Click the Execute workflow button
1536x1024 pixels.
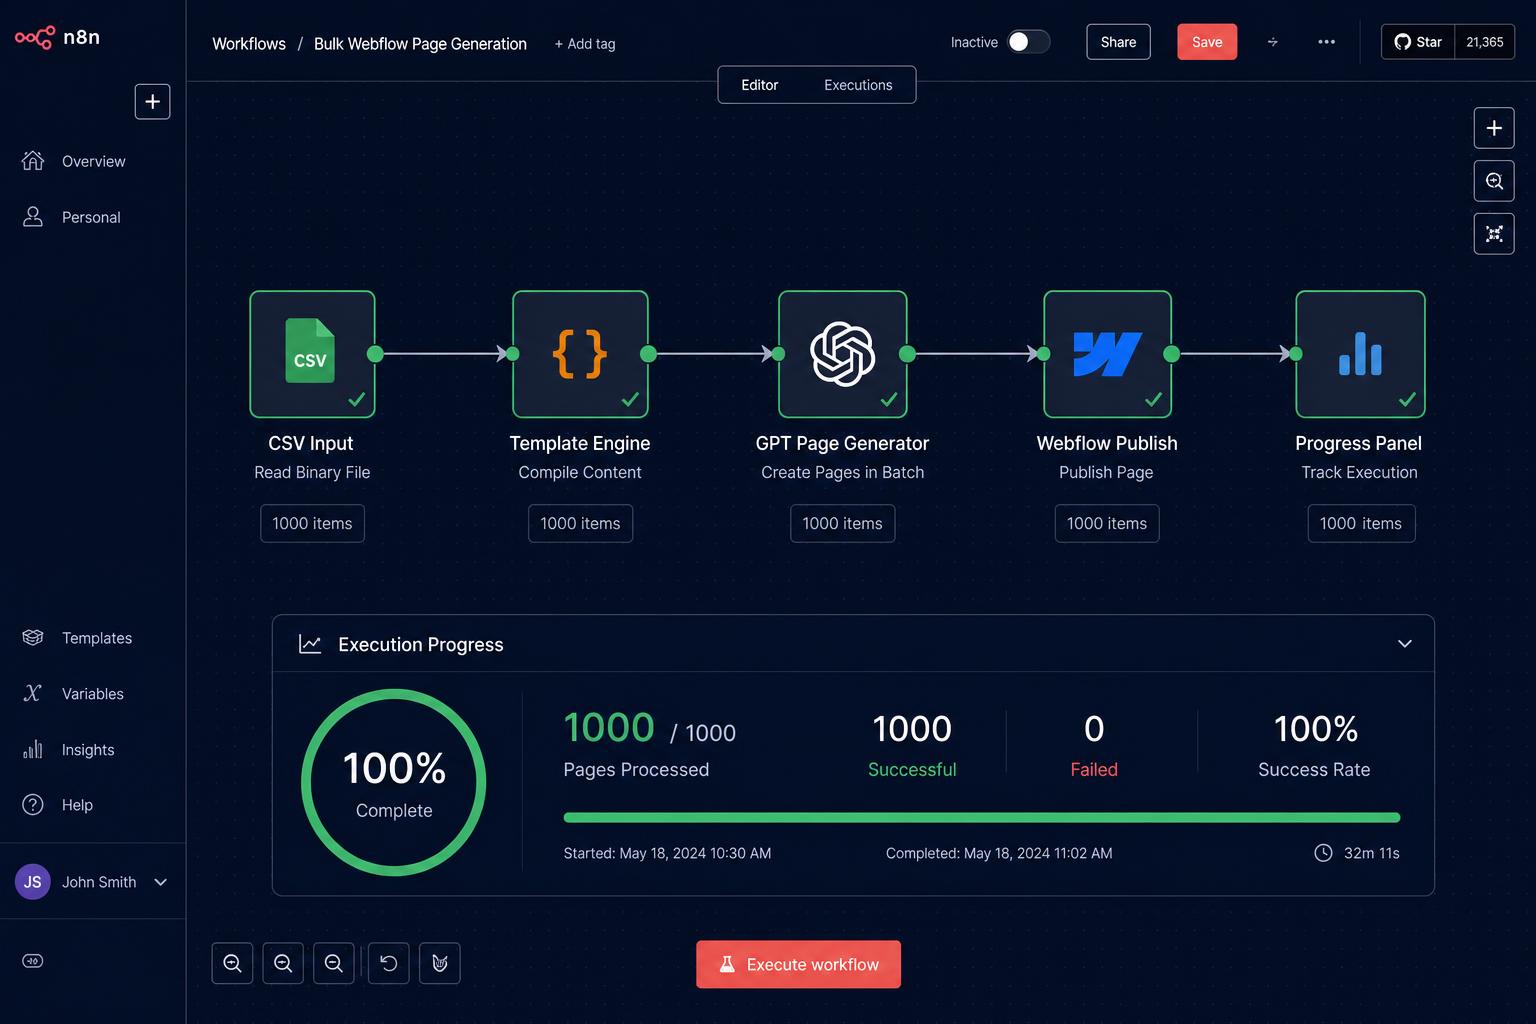tap(798, 964)
